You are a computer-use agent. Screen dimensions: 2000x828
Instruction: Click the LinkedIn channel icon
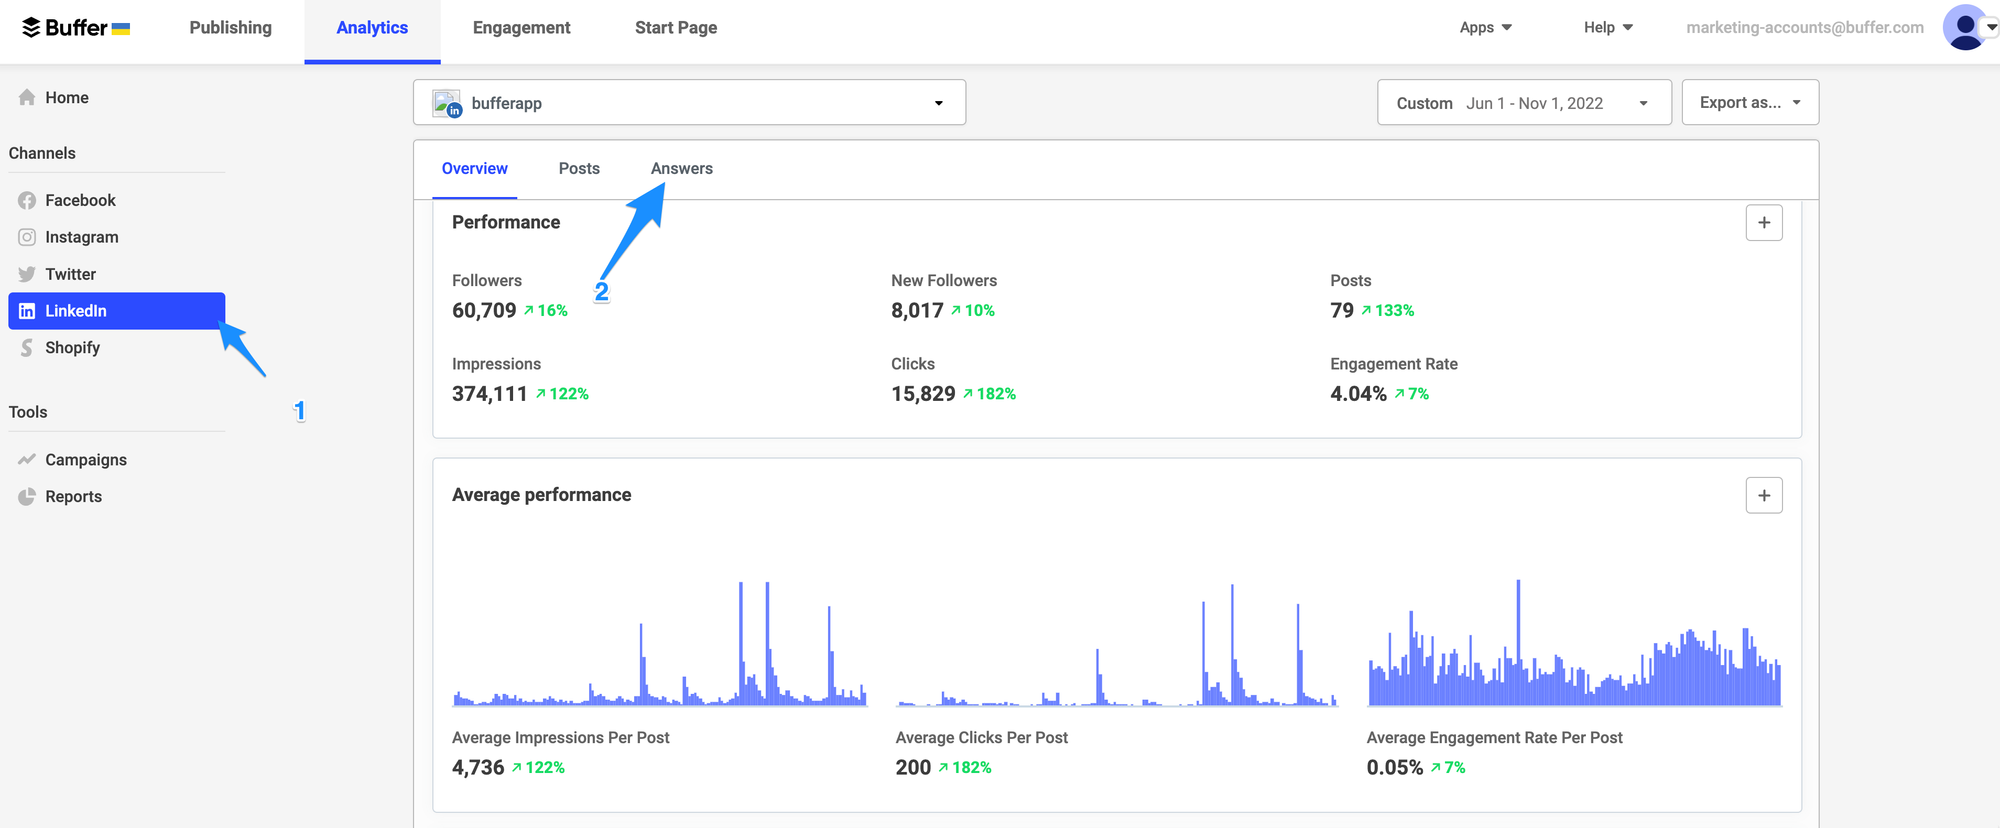click(27, 311)
